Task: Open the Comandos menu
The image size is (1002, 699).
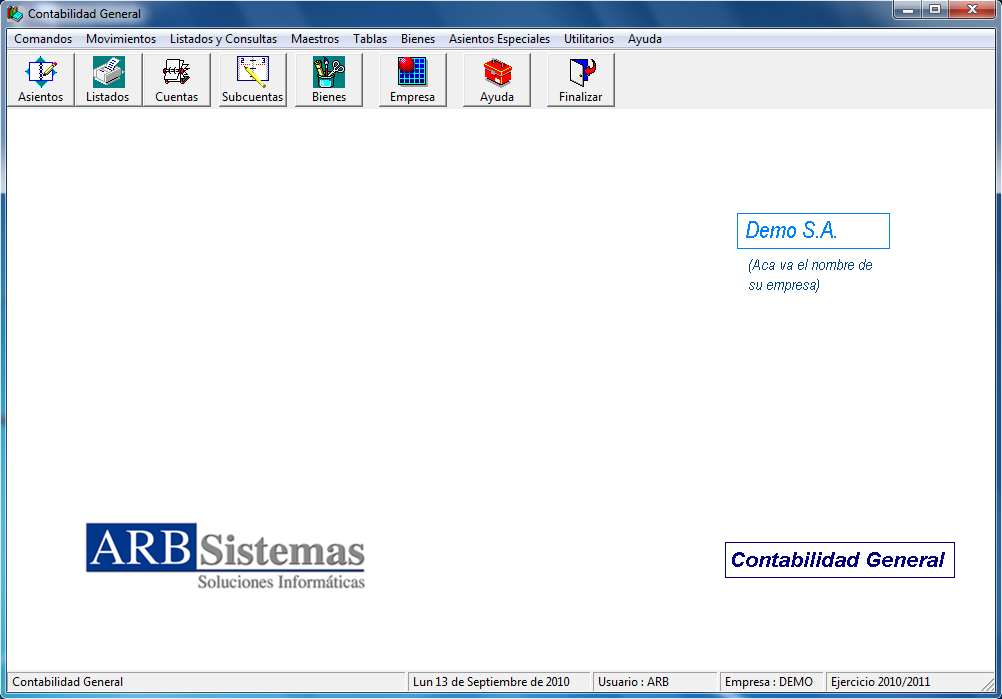Action: pos(43,39)
